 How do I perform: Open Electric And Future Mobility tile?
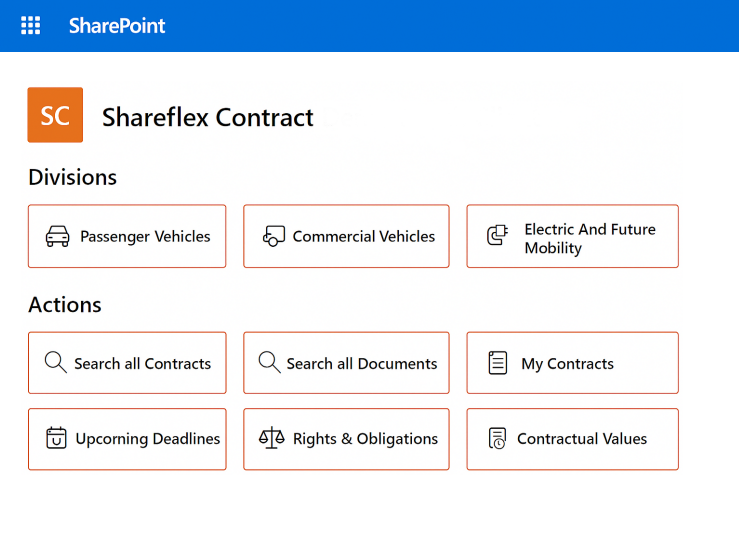[x=572, y=236]
